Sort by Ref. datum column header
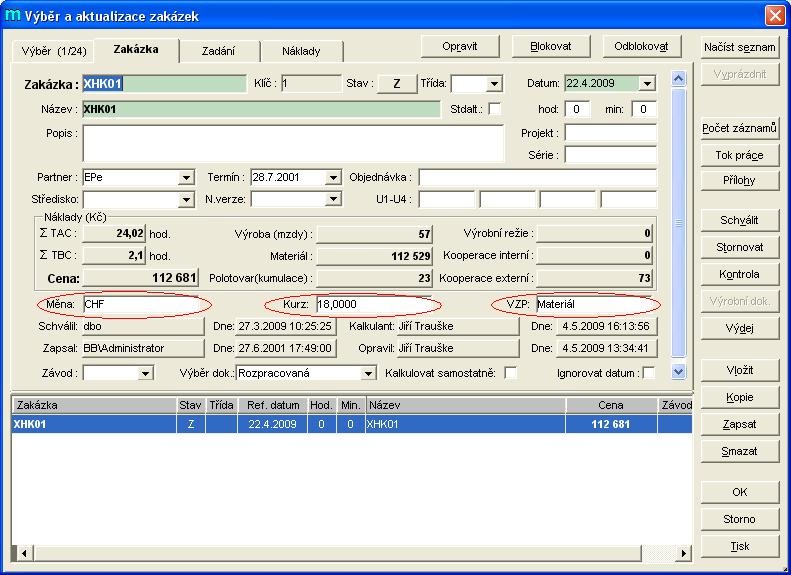 point(273,405)
